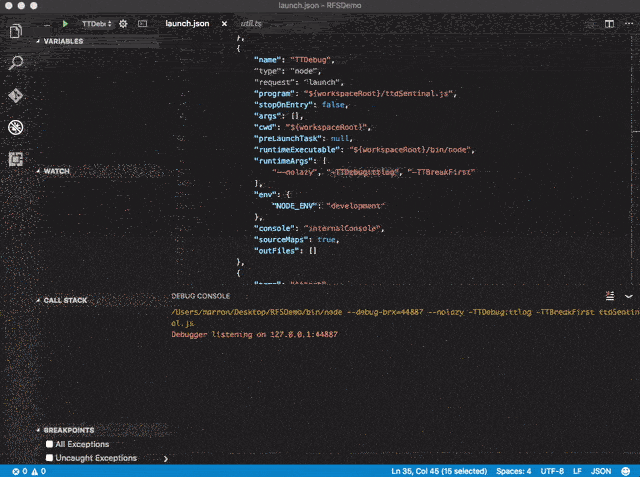Change indentation via Spaces: 4

513,471
